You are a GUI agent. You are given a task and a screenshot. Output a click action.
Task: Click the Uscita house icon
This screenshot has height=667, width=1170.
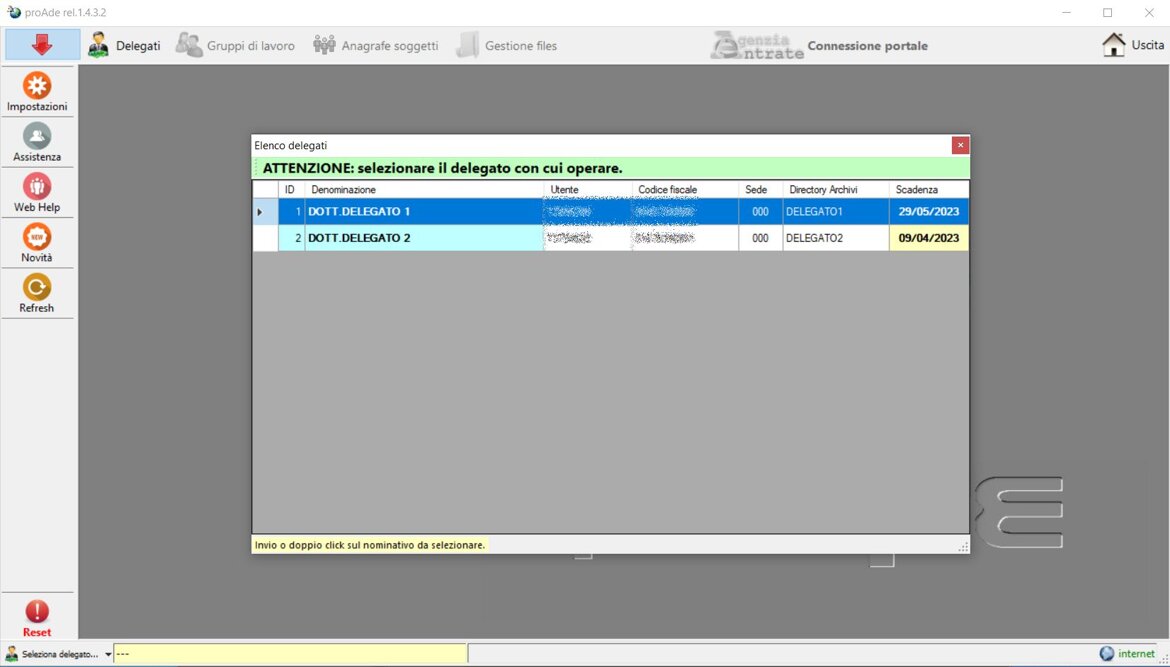click(1114, 45)
